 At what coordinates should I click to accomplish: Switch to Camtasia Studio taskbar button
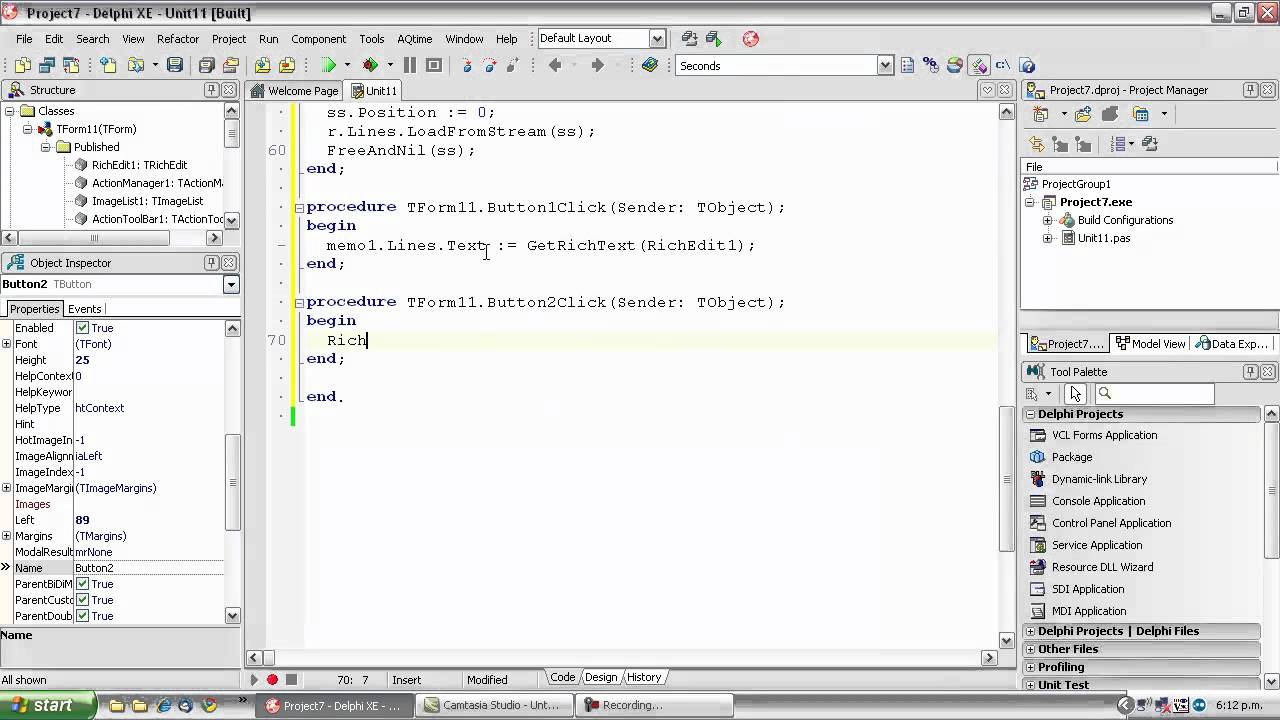click(495, 705)
